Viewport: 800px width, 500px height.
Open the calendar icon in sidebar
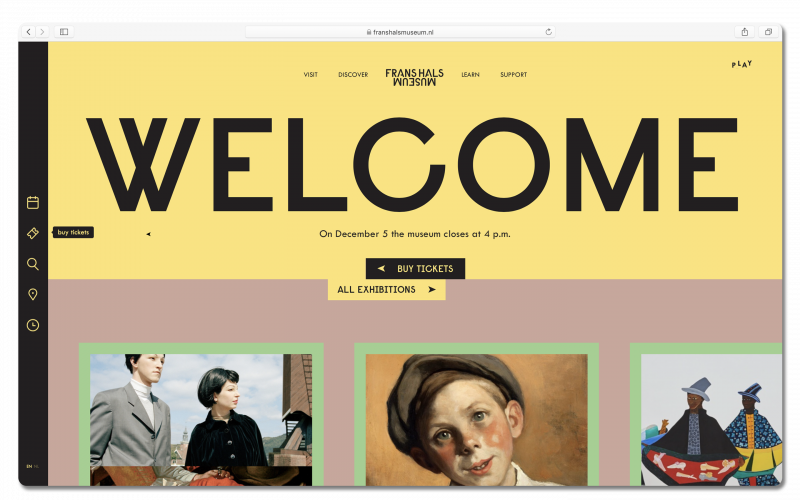pyautogui.click(x=33, y=203)
